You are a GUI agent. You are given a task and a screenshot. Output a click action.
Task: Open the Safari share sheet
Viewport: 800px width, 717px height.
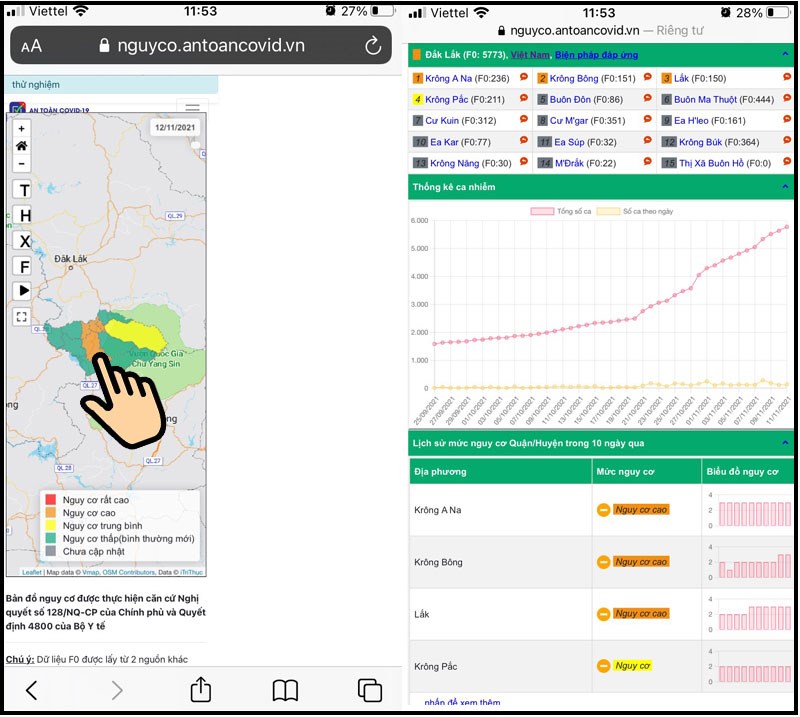pyautogui.click(x=201, y=689)
